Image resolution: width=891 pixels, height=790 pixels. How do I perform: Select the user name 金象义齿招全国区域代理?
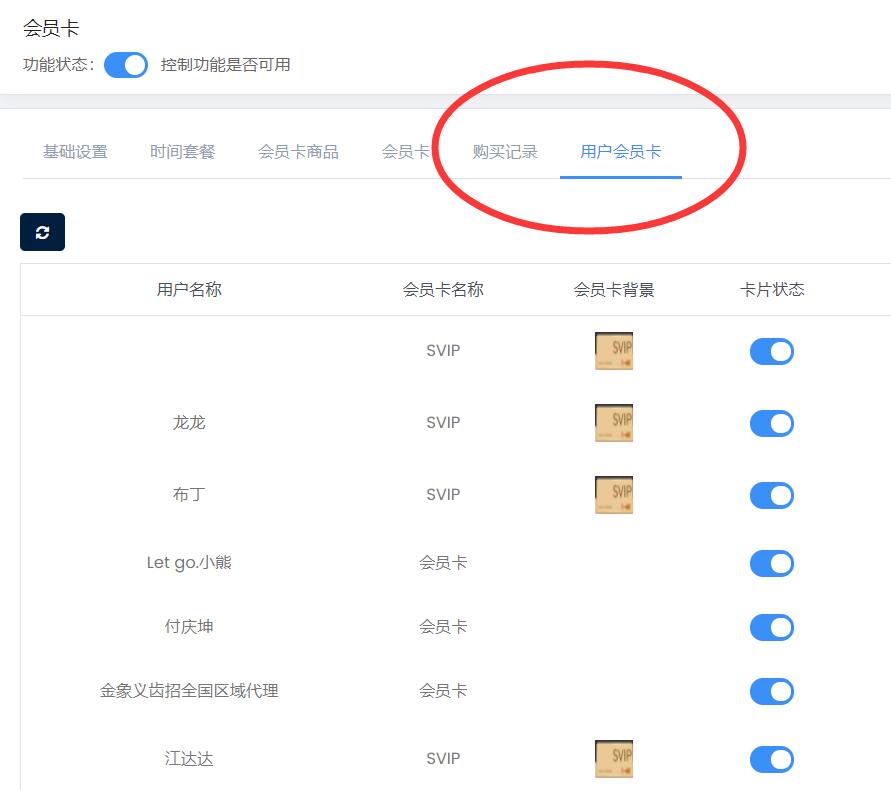click(189, 691)
